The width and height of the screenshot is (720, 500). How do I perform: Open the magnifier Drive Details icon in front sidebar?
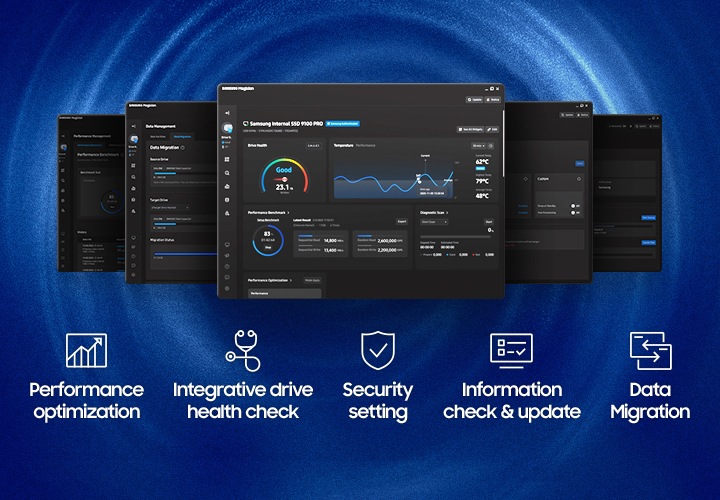click(x=227, y=173)
